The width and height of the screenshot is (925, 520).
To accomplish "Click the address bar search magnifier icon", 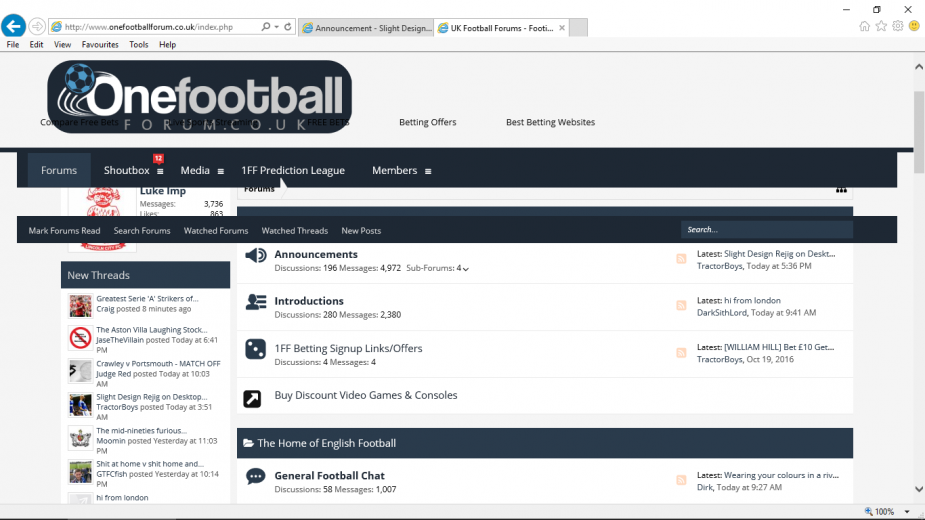I will (x=266, y=27).
